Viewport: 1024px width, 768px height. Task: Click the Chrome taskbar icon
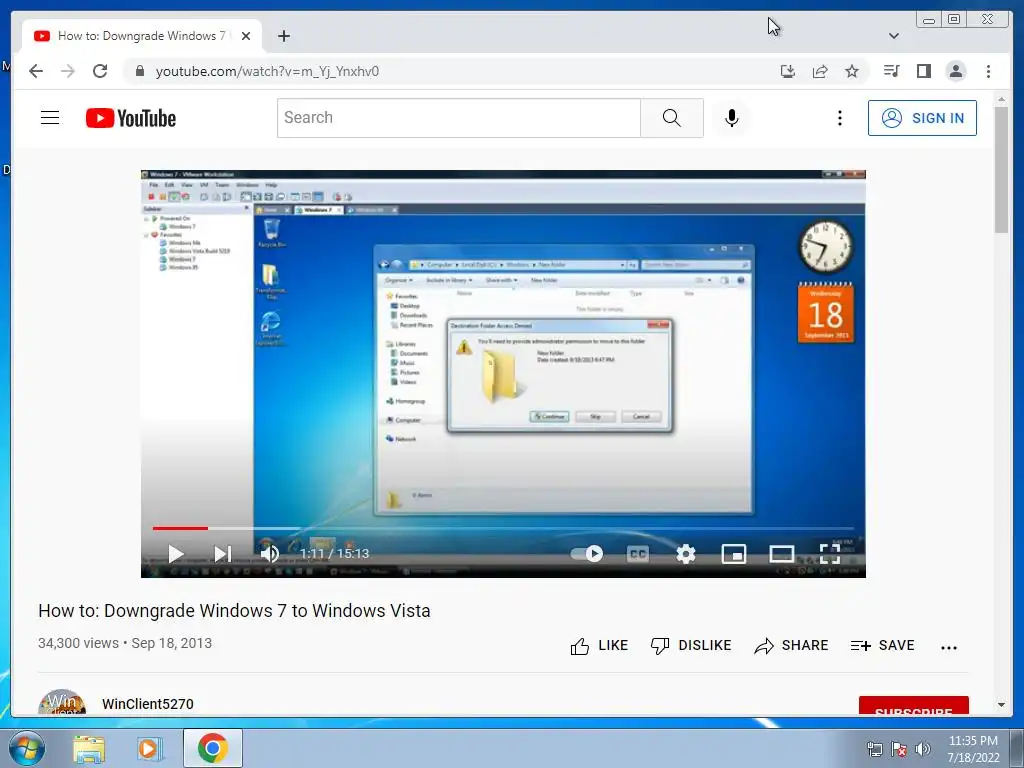[x=212, y=748]
